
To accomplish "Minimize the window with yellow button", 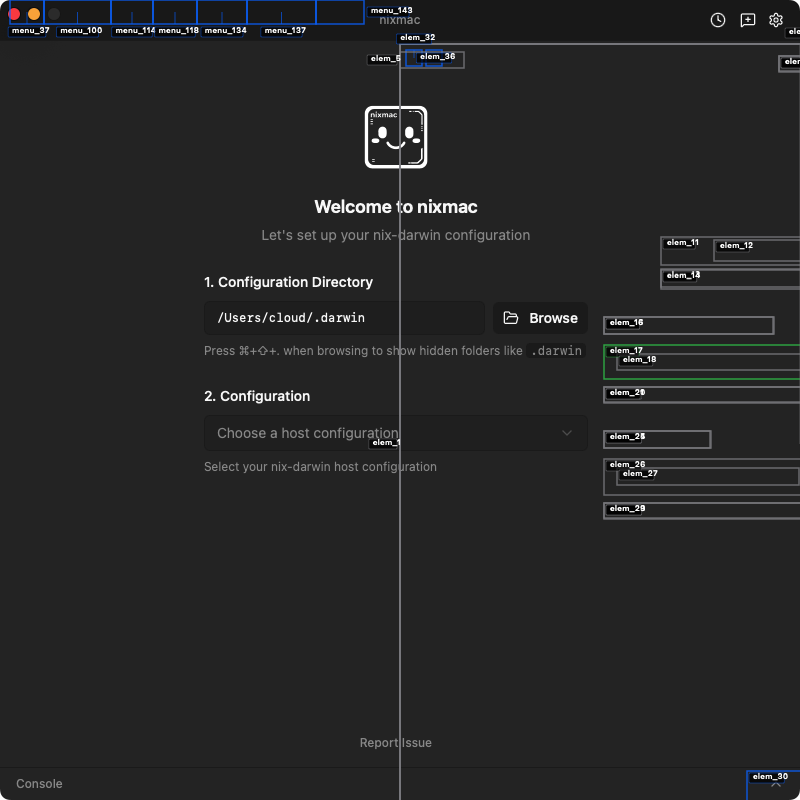I will pyautogui.click(x=34, y=14).
